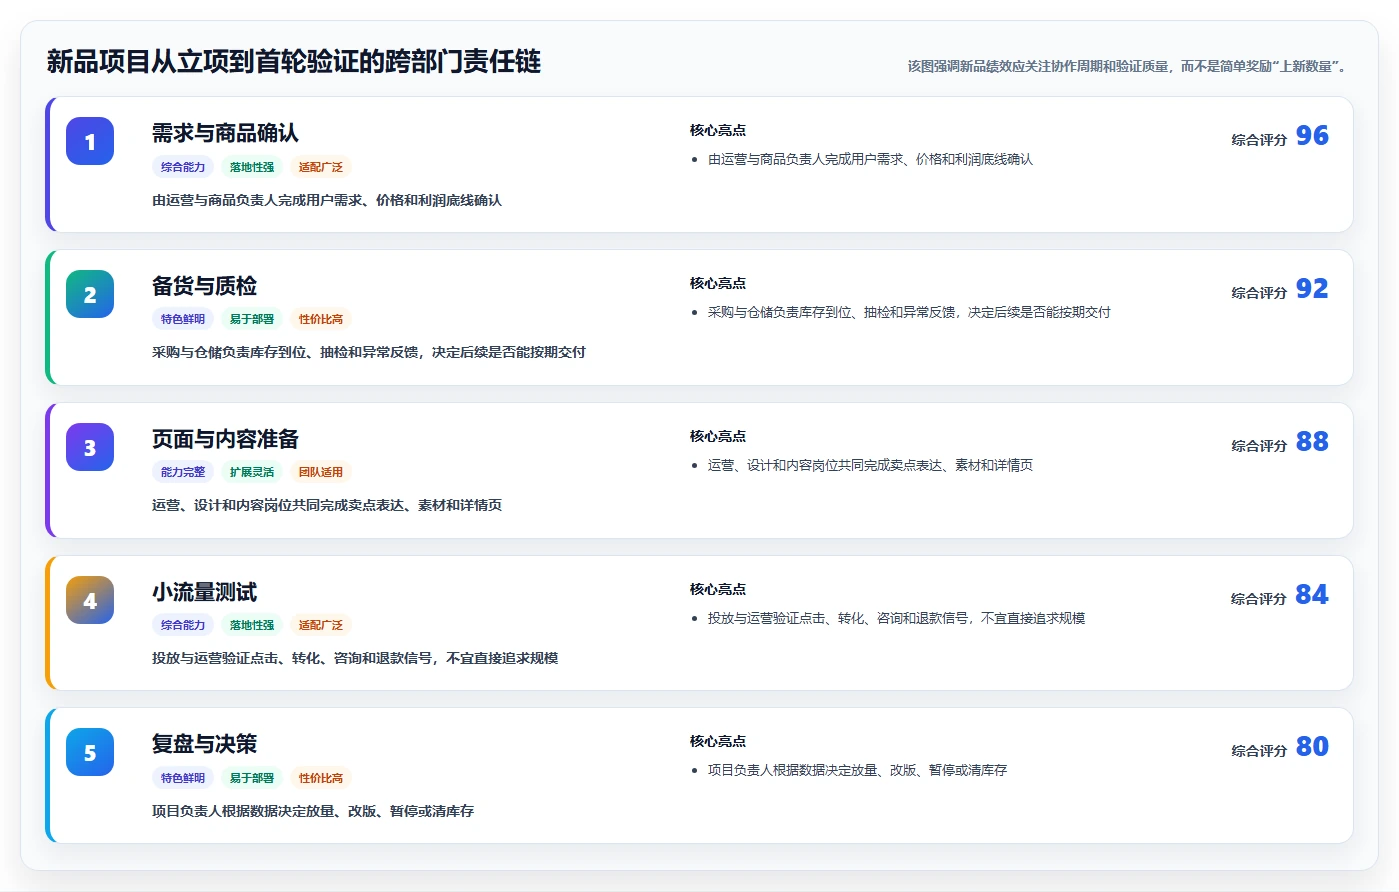Click 核心亮点 label in 复盘与决策 card
The image size is (1399, 892).
[718, 741]
